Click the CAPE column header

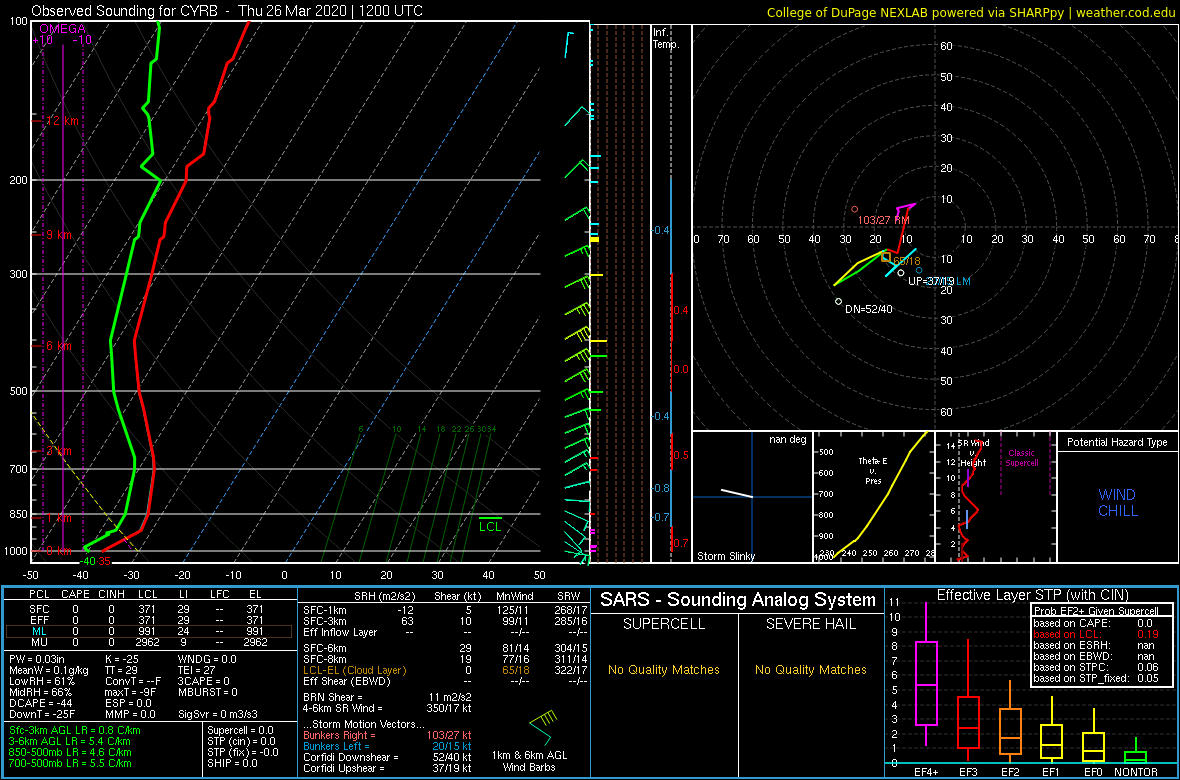pos(75,595)
